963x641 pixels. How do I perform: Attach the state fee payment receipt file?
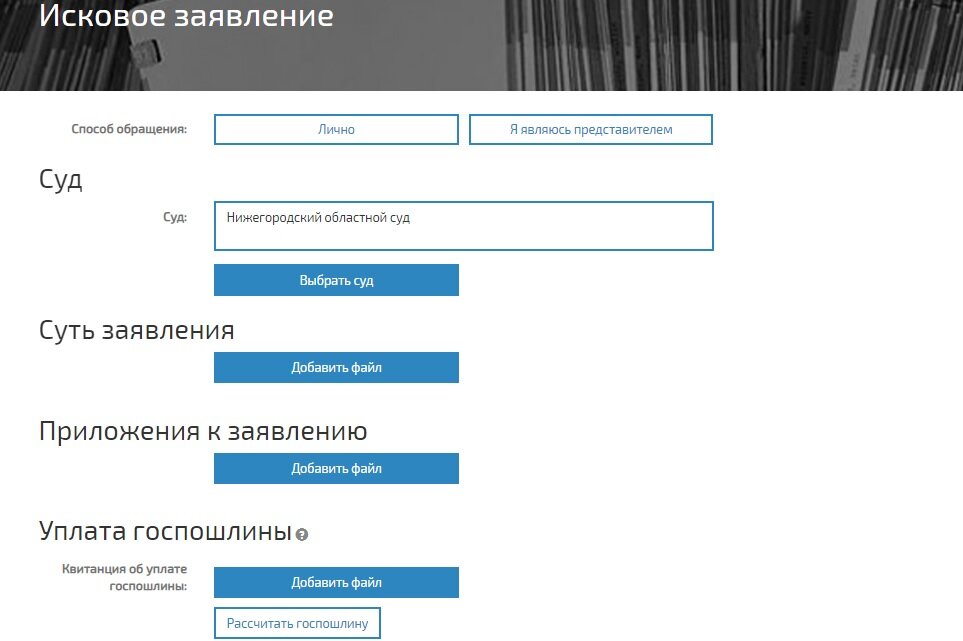point(335,582)
